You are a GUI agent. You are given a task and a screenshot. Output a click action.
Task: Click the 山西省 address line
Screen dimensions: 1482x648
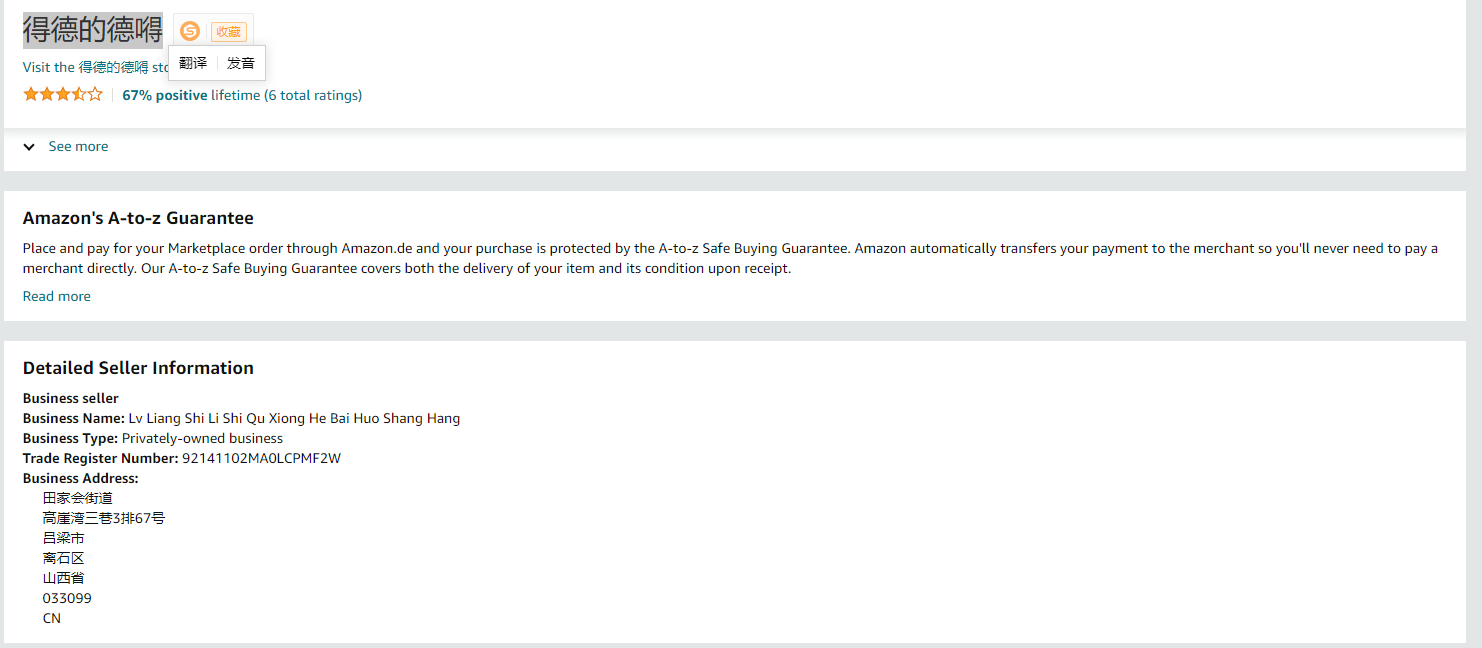coord(63,578)
